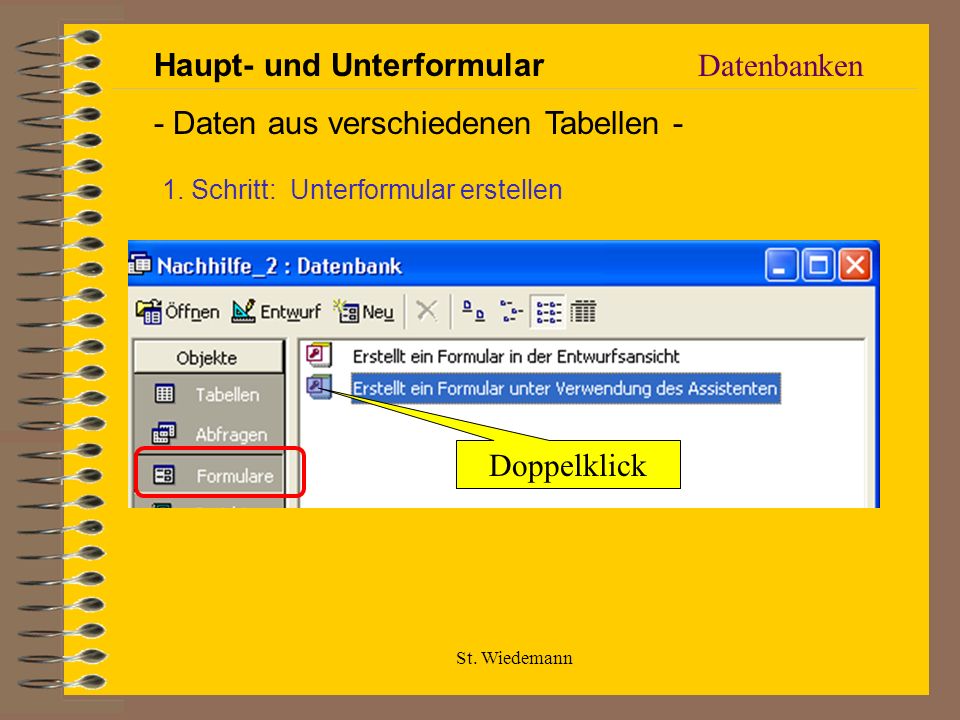Click the grayed-out delete X icon
The width and height of the screenshot is (960, 720).
pos(427,310)
